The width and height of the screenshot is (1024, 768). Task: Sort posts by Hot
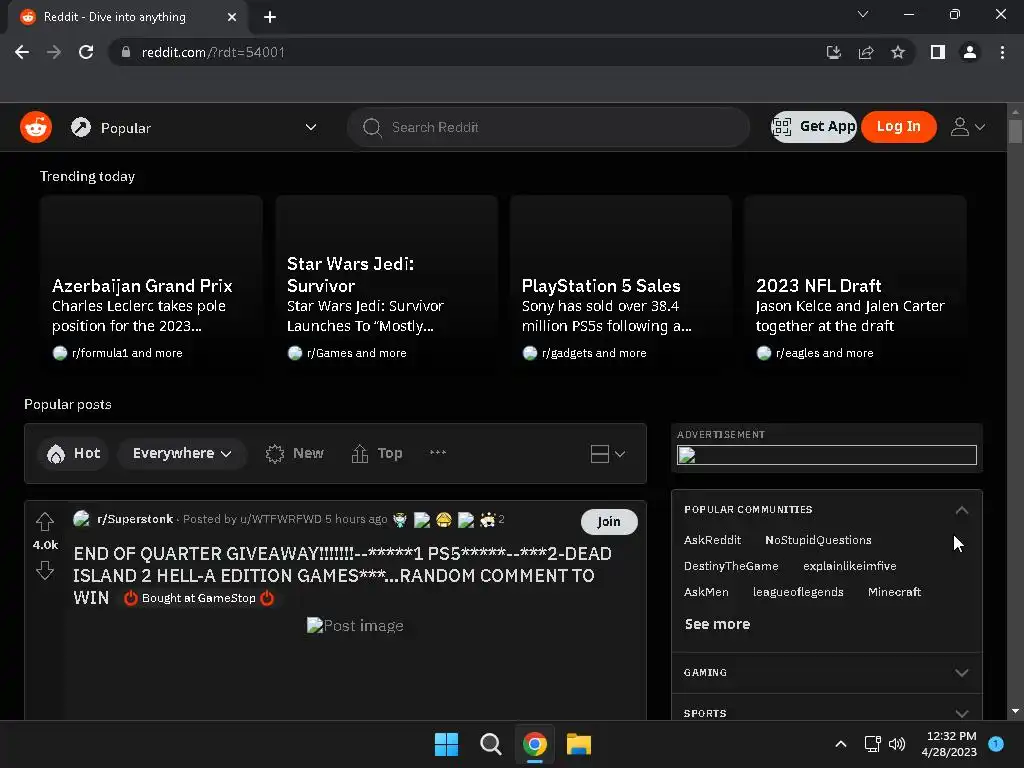[74, 453]
